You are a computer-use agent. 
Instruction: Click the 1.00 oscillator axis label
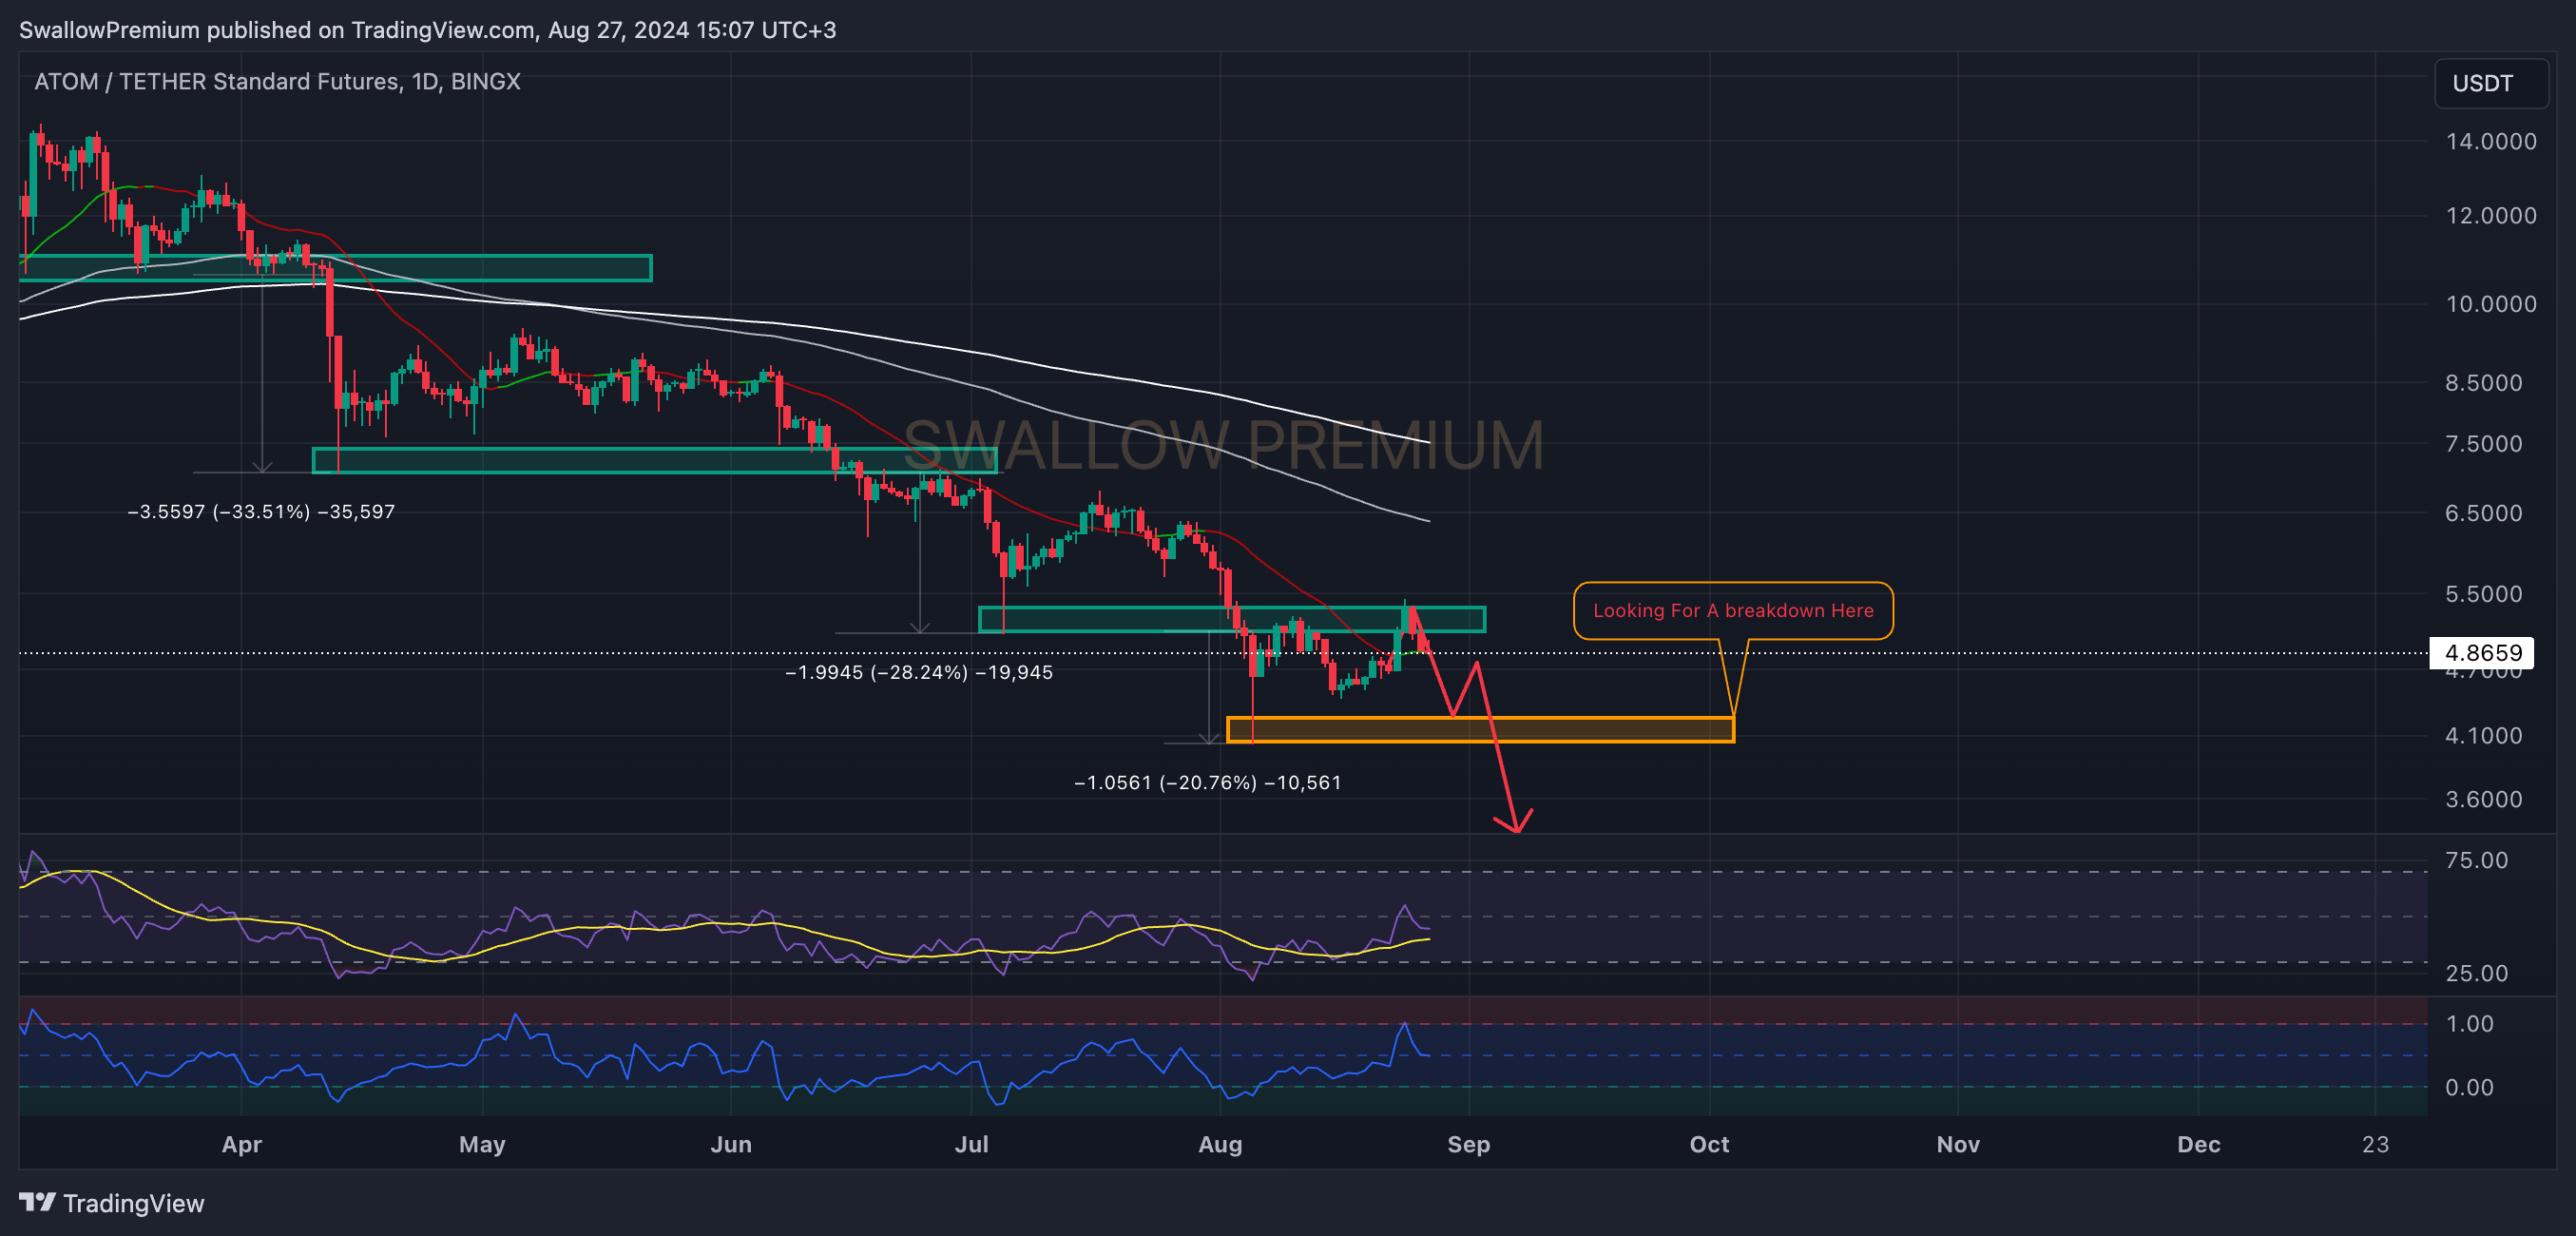2469,1023
